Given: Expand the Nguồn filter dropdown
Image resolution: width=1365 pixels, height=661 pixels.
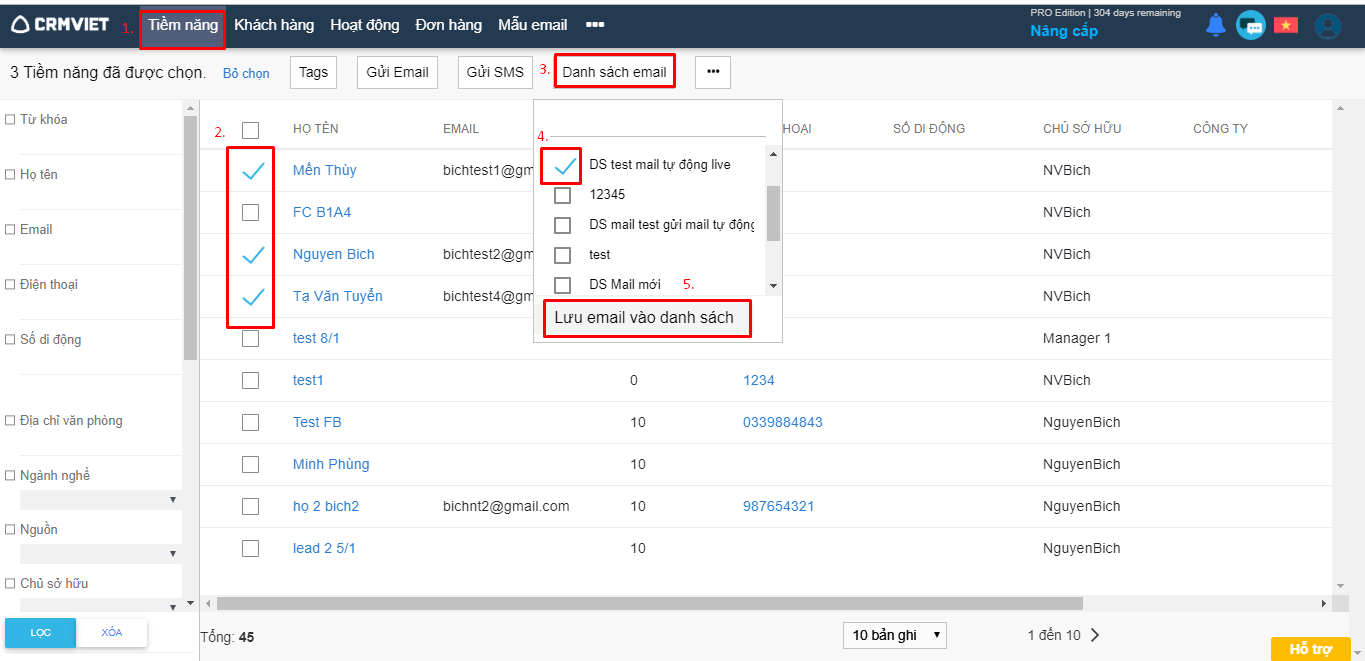Looking at the screenshot, I should pyautogui.click(x=100, y=553).
